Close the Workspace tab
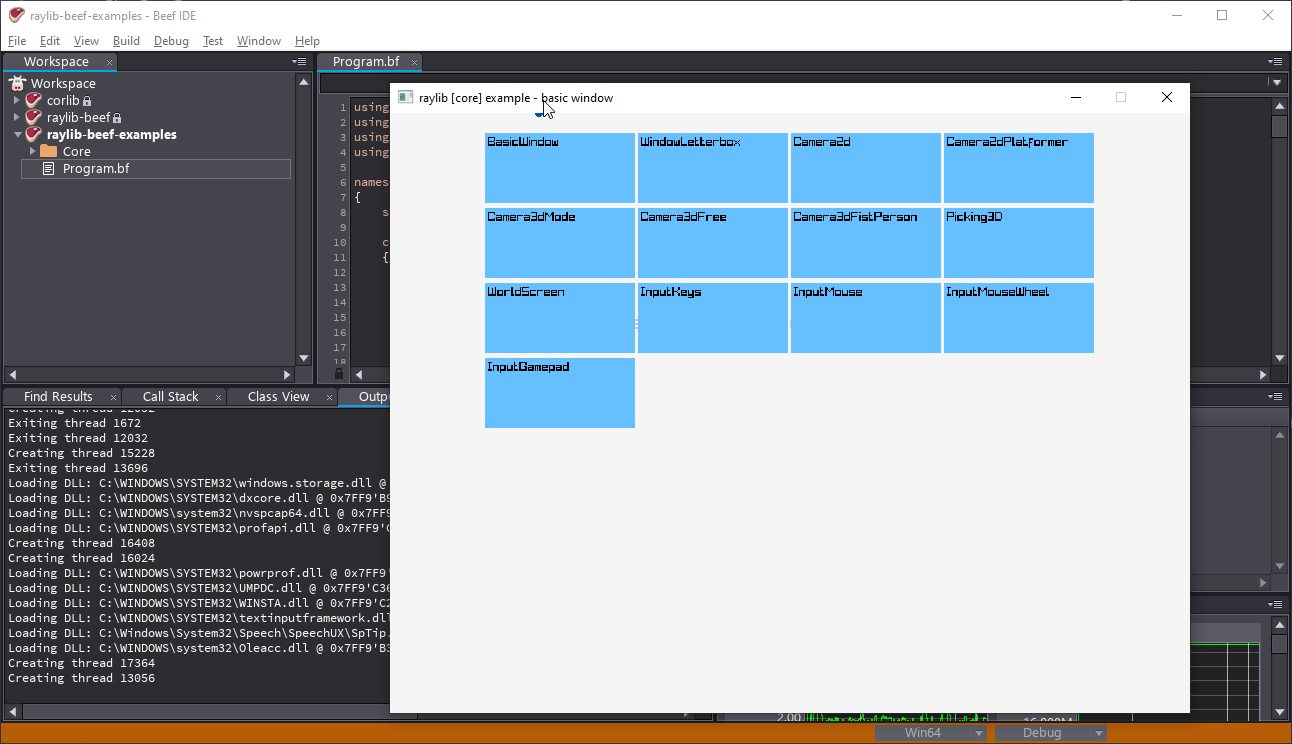 coord(110,62)
